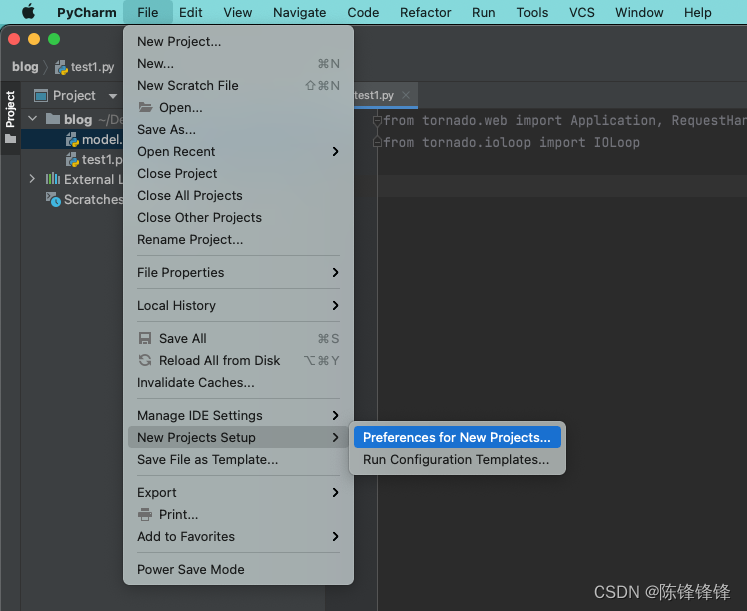Open the Project view dropdown arrow
The image size is (747, 611).
(113, 96)
